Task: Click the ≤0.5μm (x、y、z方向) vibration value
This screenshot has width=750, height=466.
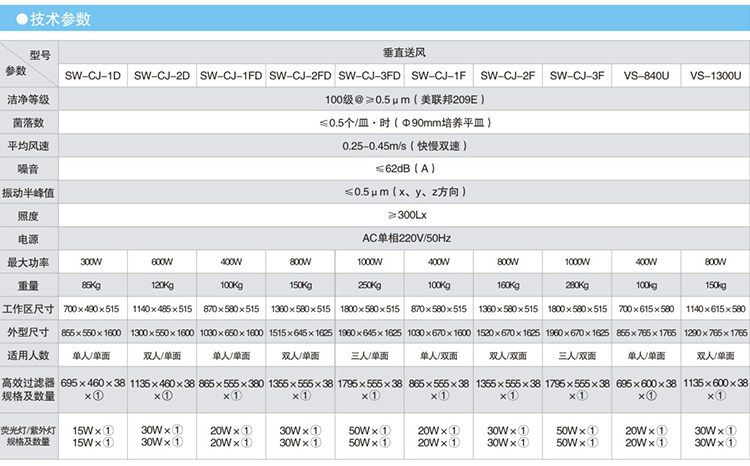Action: point(405,192)
